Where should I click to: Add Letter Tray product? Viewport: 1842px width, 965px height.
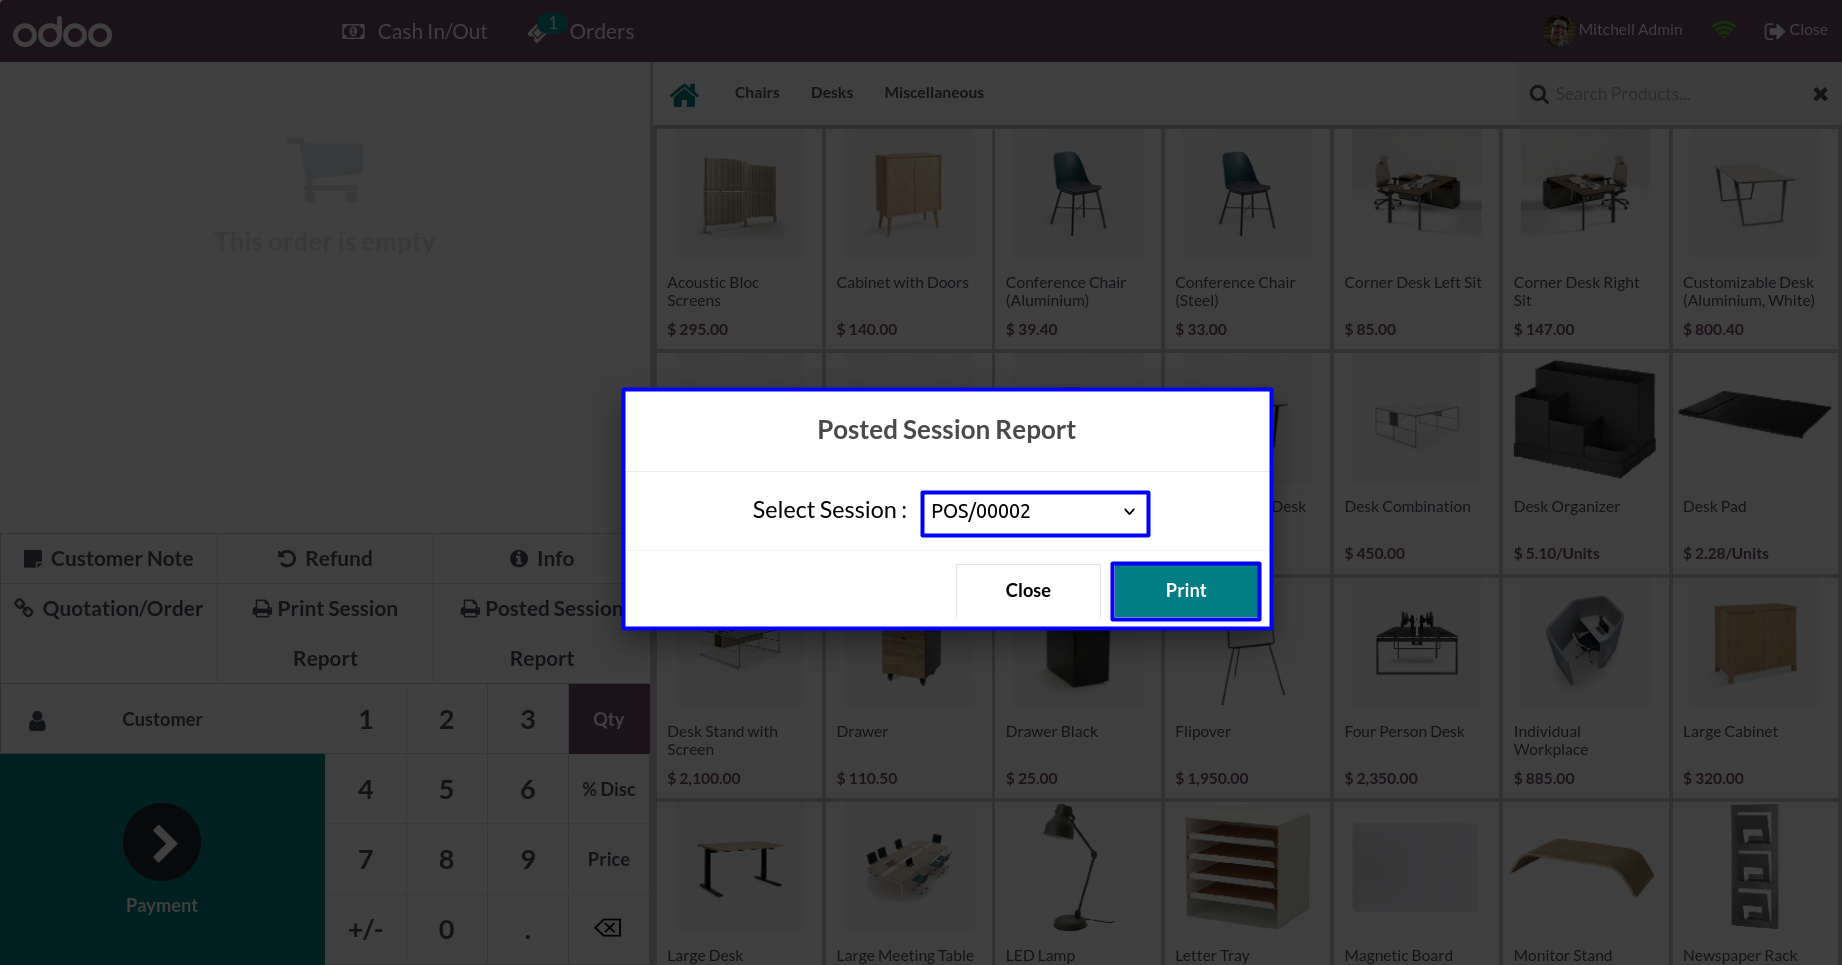(x=1247, y=883)
